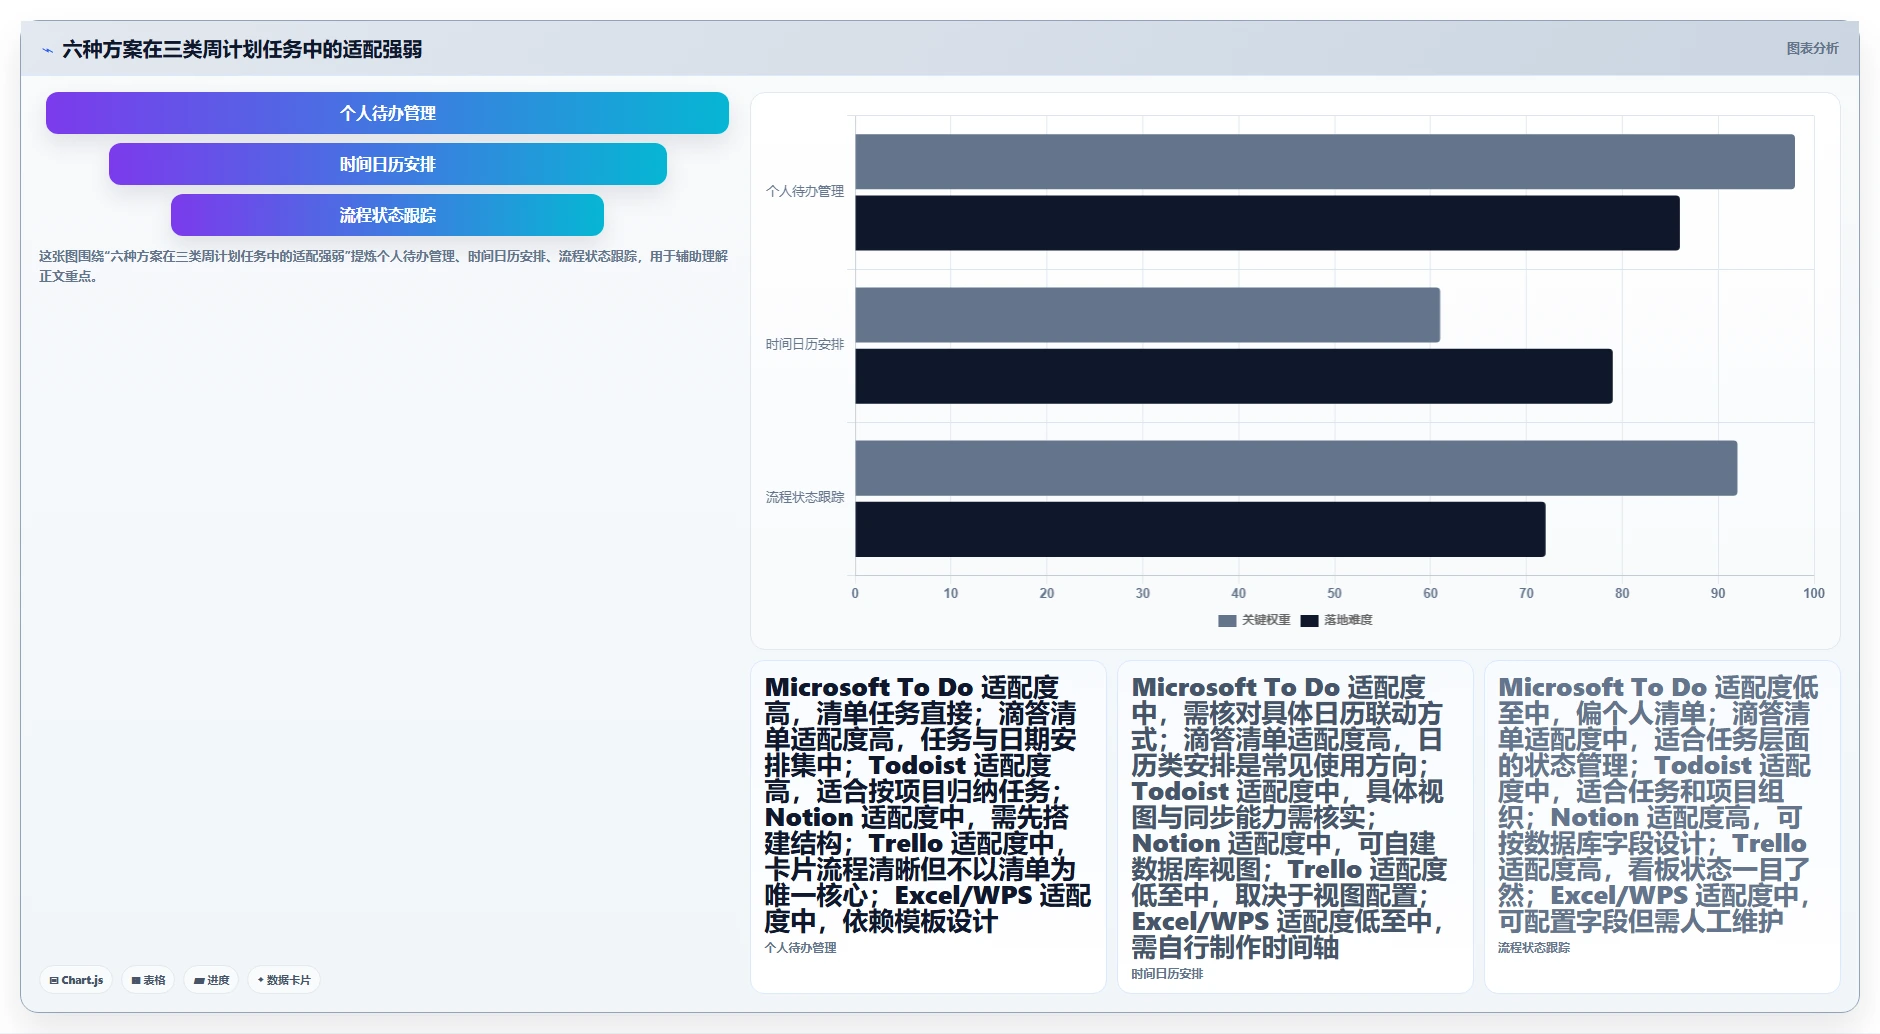This screenshot has width=1880, height=1034.
Task: Click the dark 落地难度 bar for 个人待办管理
Action: [x=1267, y=223]
